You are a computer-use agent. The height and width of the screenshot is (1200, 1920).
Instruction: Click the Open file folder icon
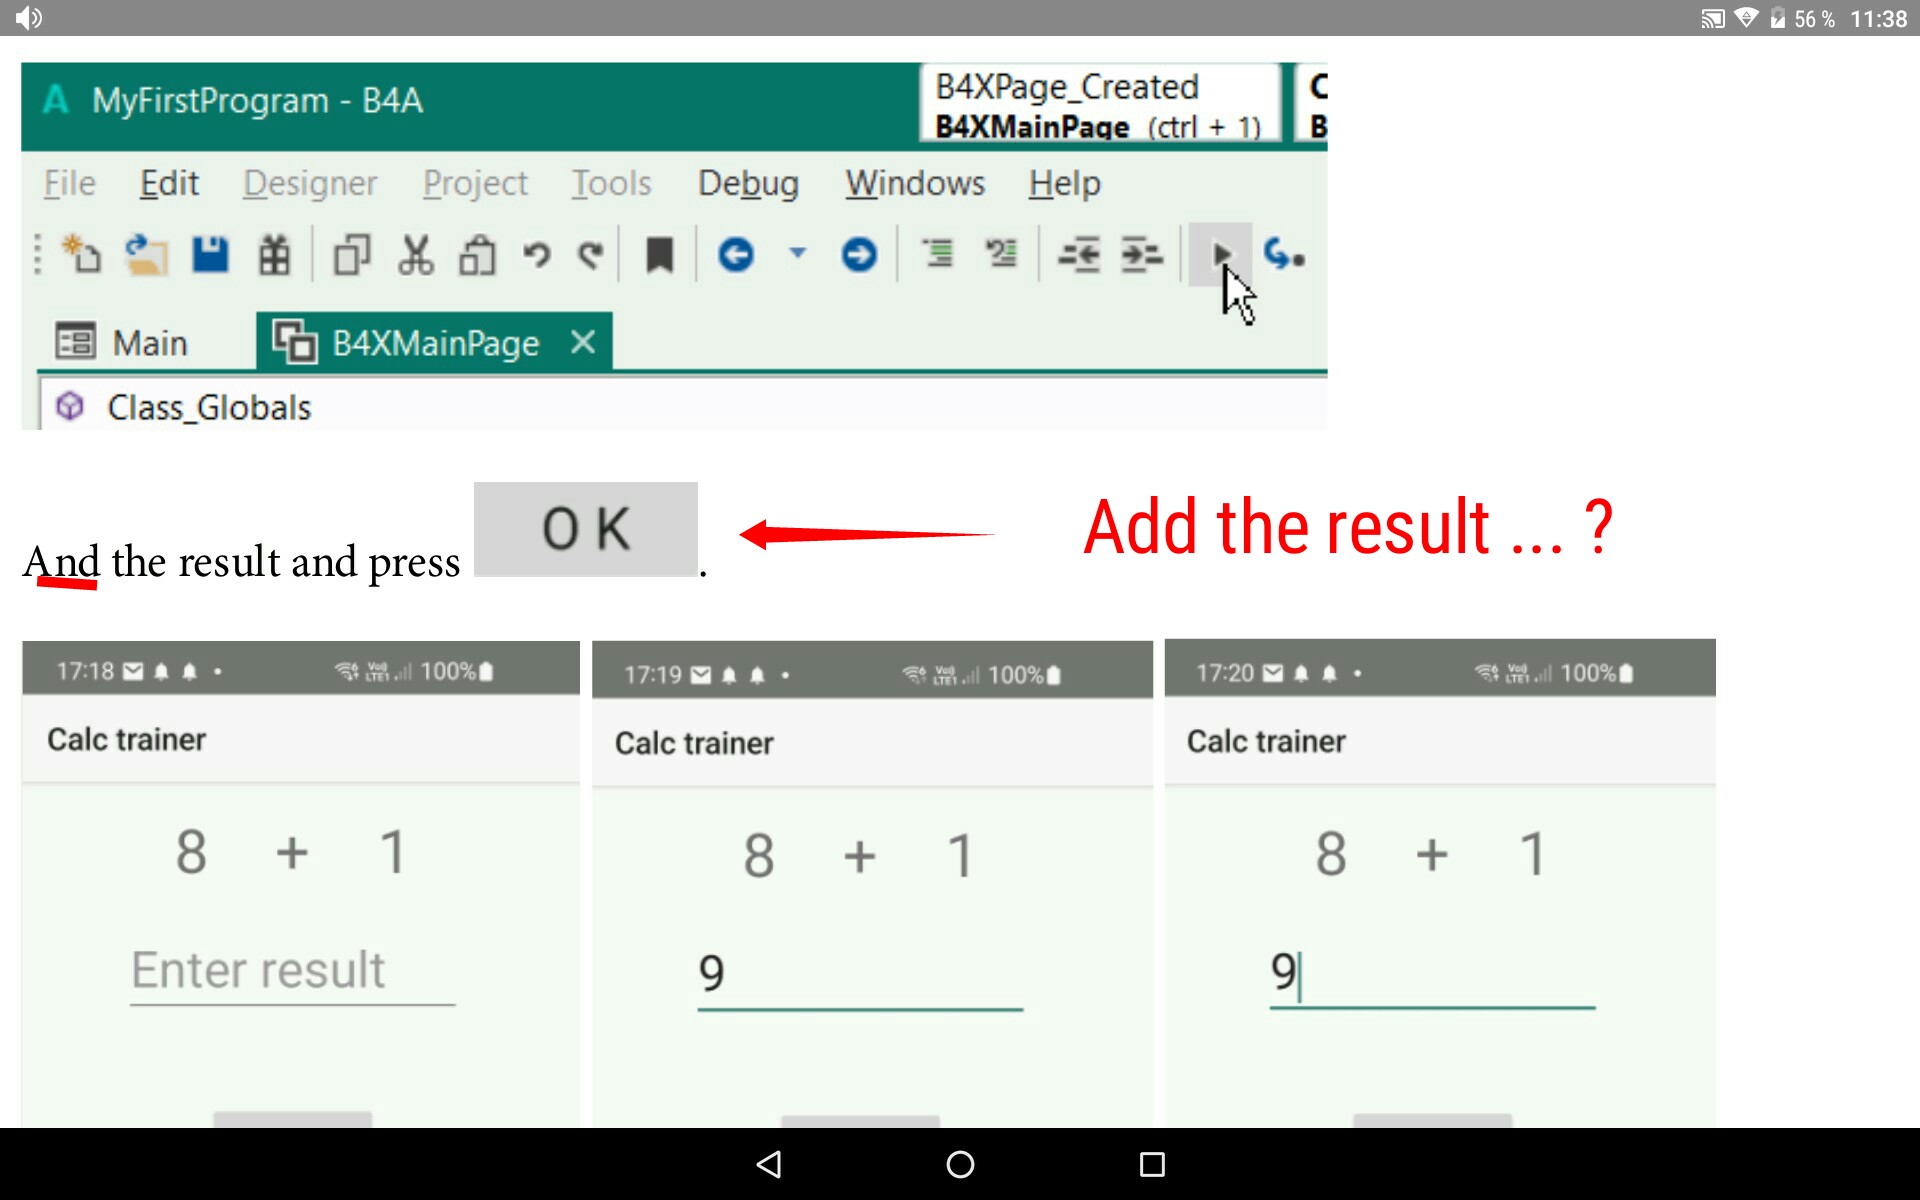(146, 255)
